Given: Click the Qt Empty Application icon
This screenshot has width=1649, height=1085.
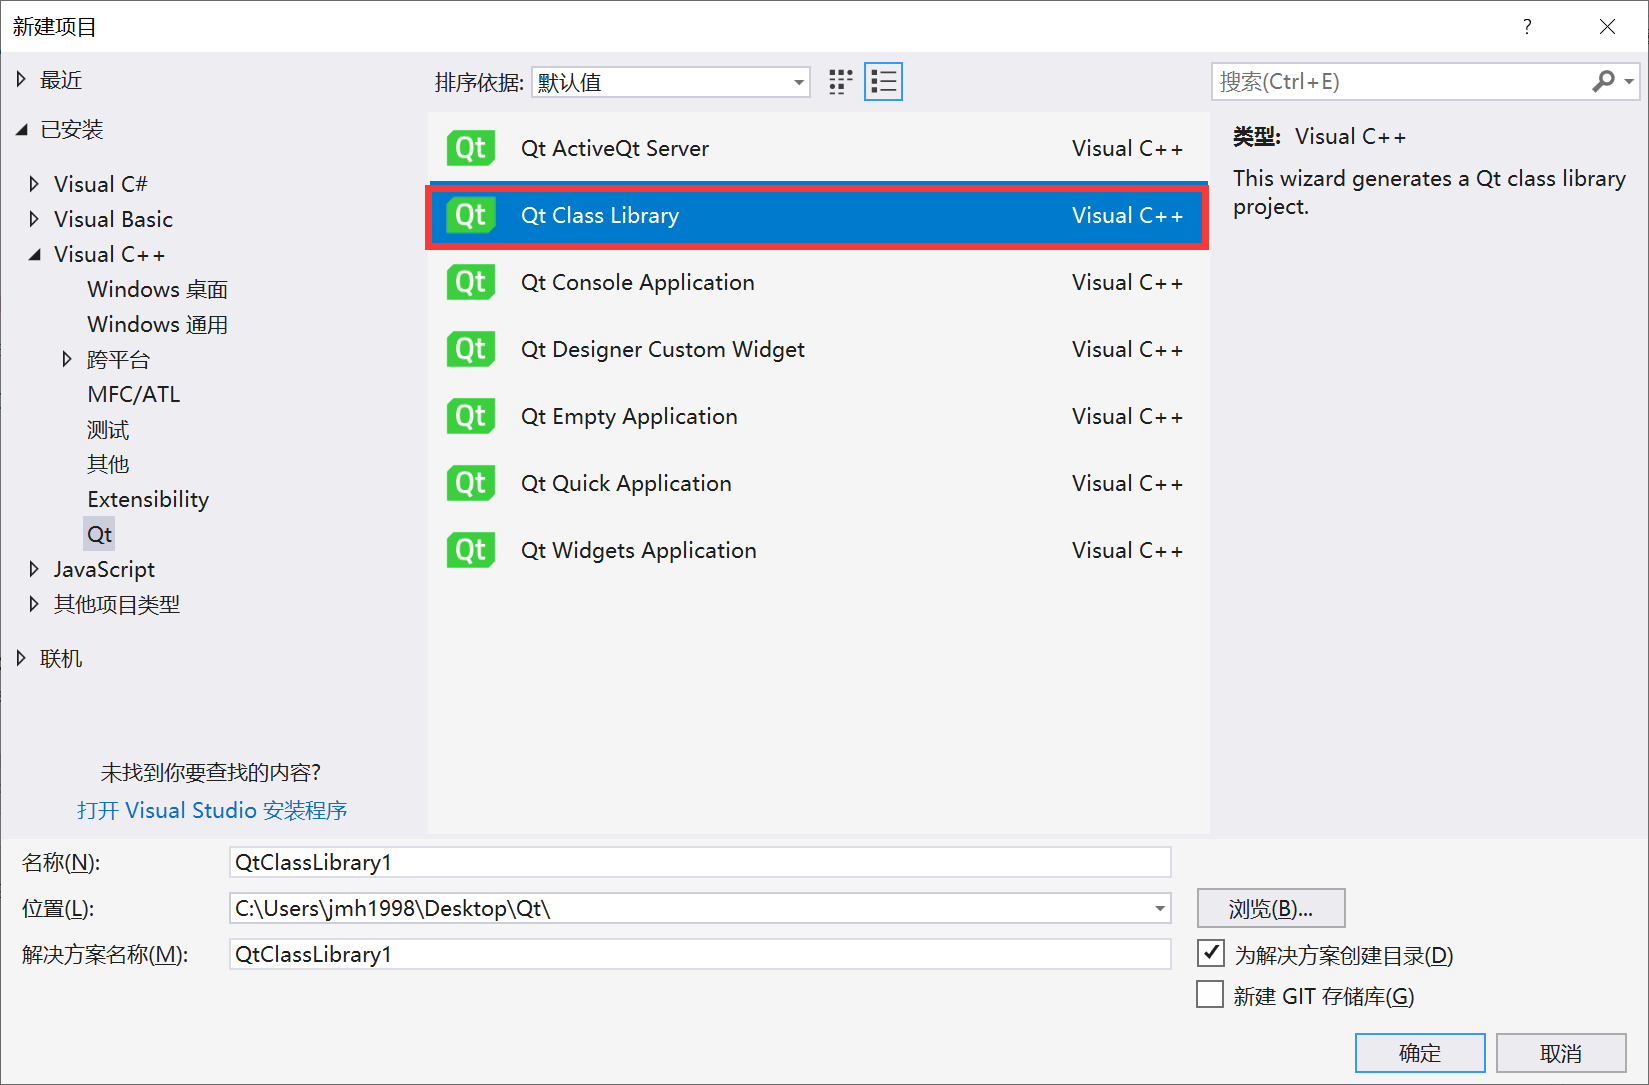Looking at the screenshot, I should [471, 416].
